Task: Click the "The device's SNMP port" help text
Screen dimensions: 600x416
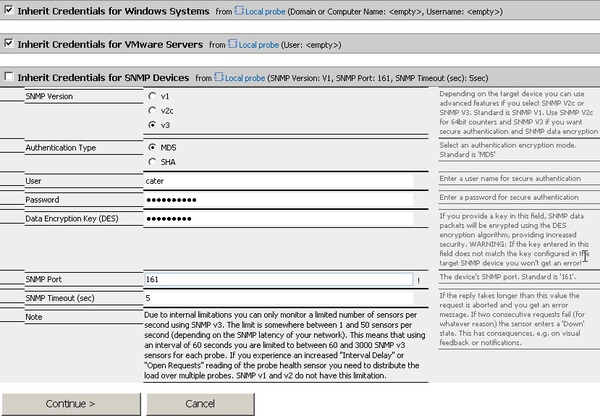Action: click(x=507, y=277)
